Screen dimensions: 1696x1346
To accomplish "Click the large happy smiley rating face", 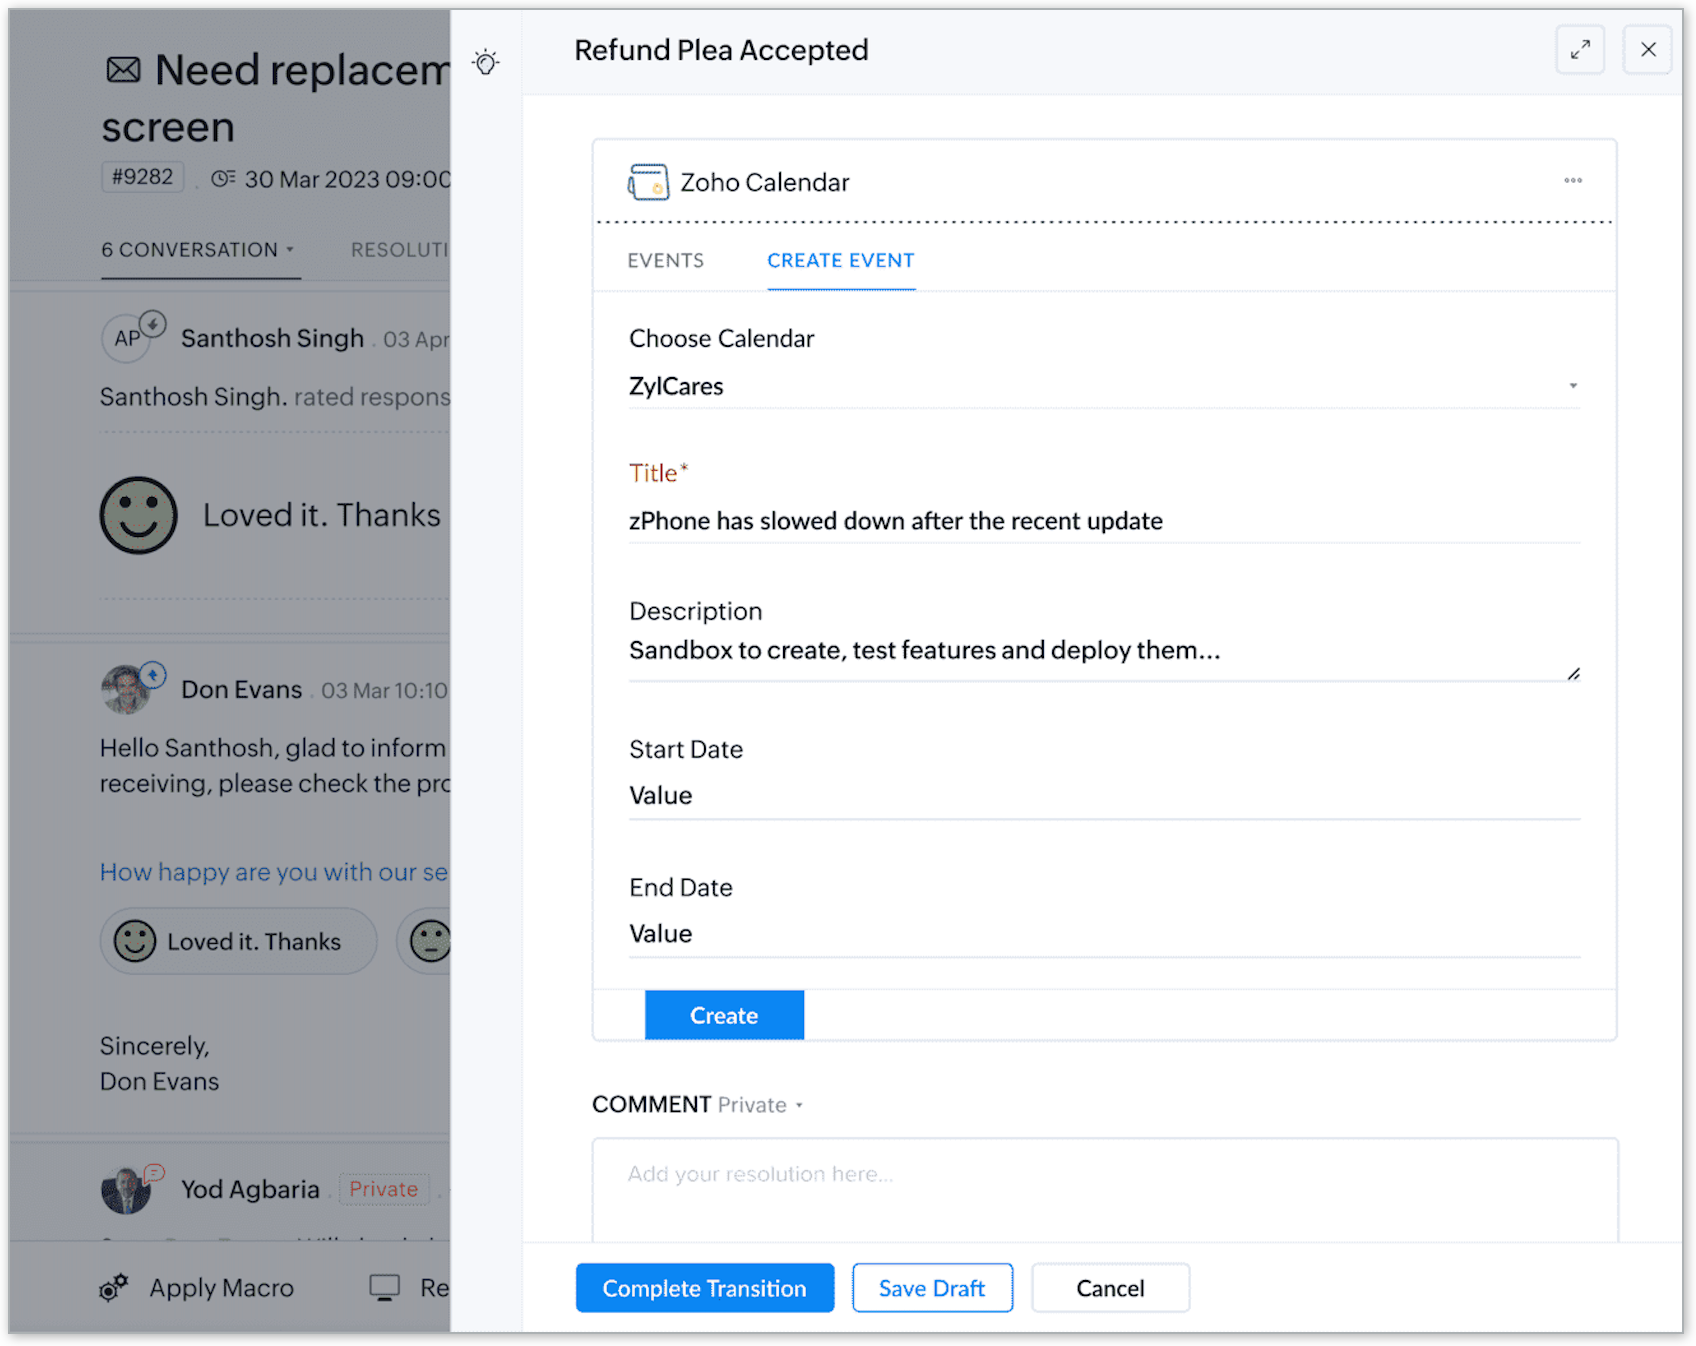I will (139, 515).
